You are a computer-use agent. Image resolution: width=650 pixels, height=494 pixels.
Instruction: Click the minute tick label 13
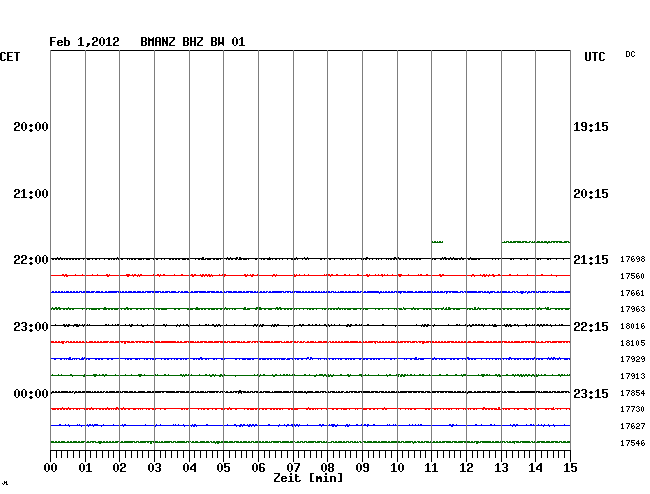click(x=501, y=468)
